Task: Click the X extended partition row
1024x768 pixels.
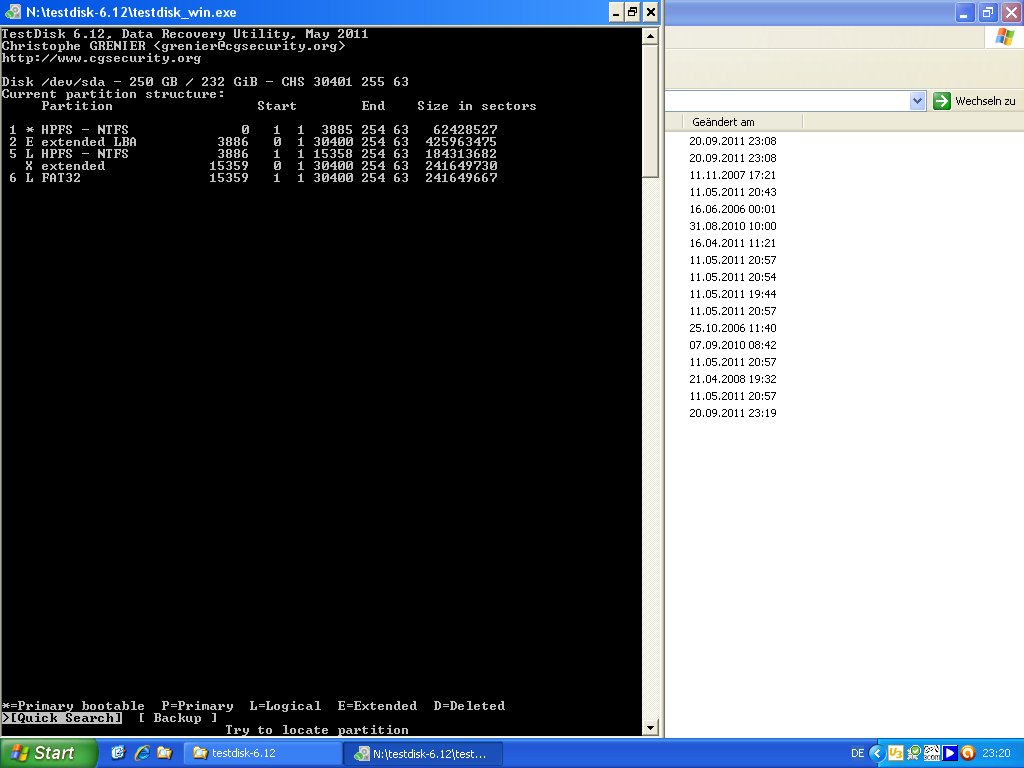Action: (261, 166)
